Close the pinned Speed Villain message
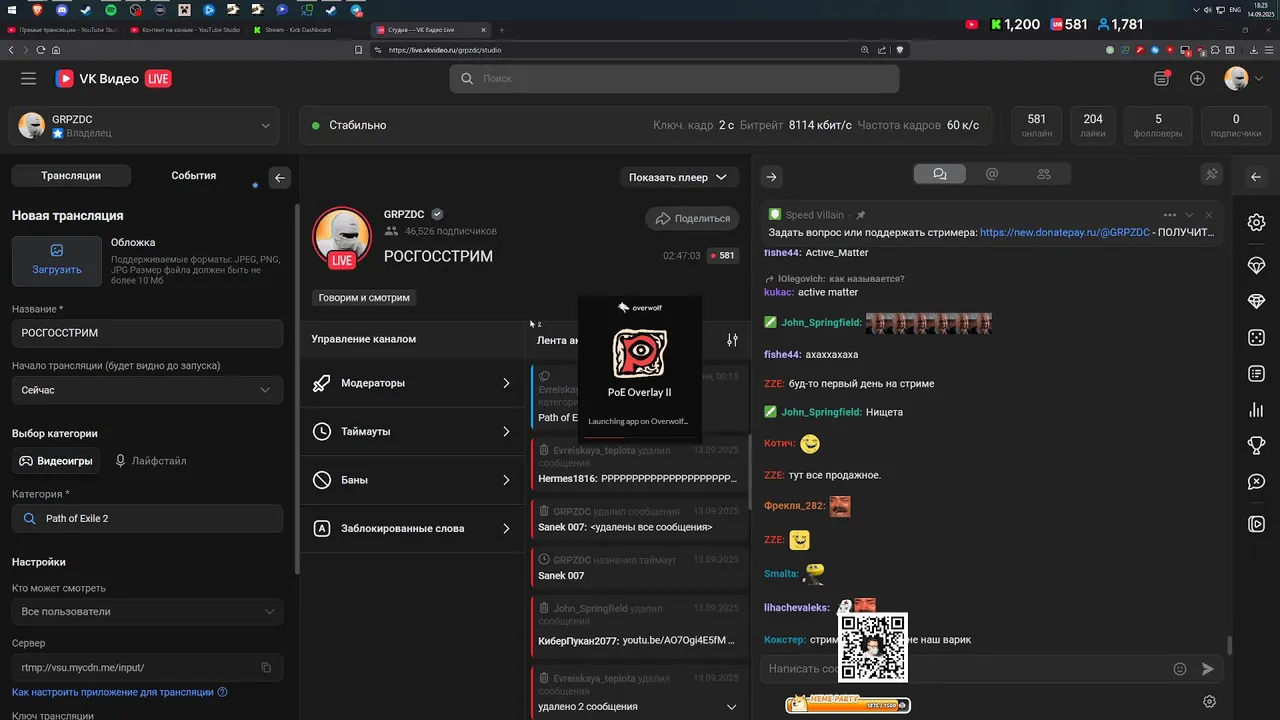Screen dimensions: 1280x720 (1208, 215)
